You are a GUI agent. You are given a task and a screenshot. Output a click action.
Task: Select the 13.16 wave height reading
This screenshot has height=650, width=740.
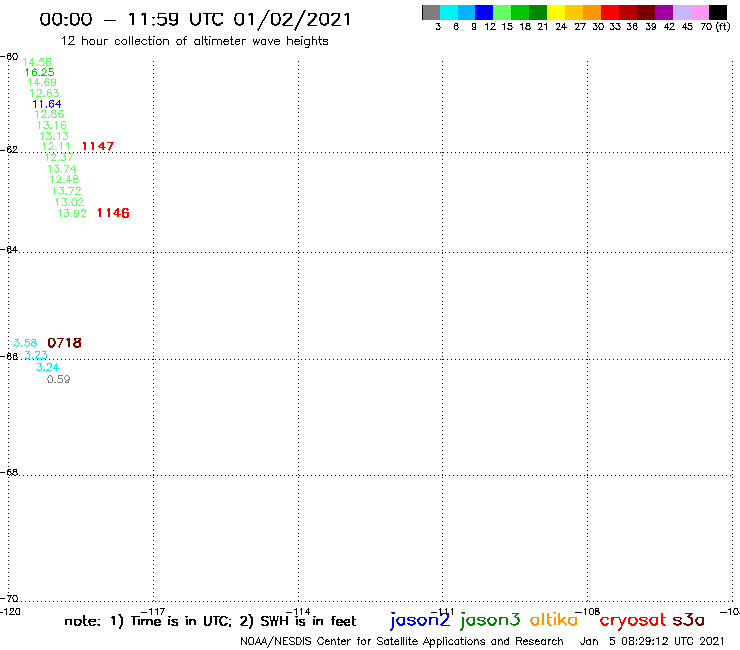click(x=52, y=125)
